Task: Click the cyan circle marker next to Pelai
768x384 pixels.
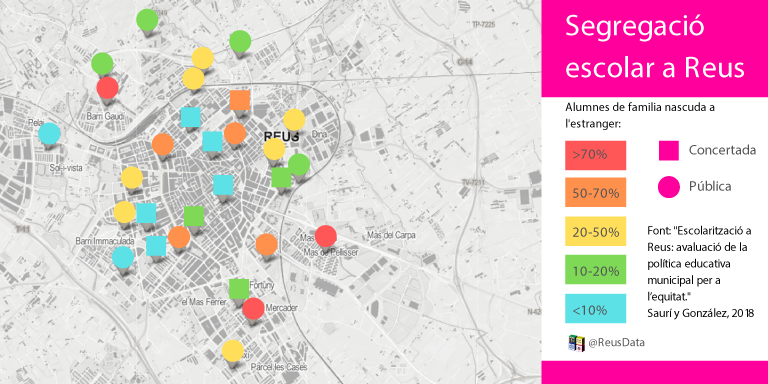Action: pyautogui.click(x=49, y=133)
